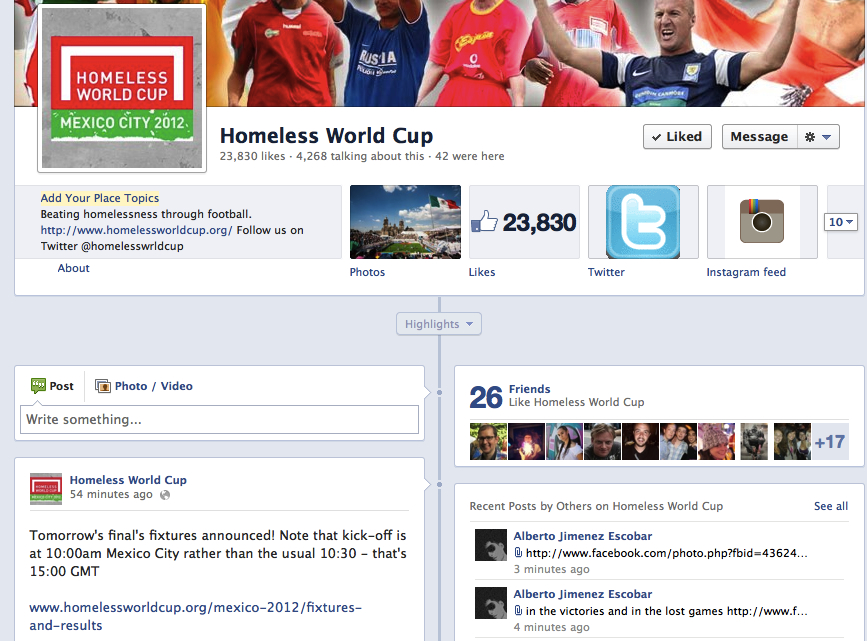Open the About section link
This screenshot has height=641, width=867.
click(x=74, y=268)
